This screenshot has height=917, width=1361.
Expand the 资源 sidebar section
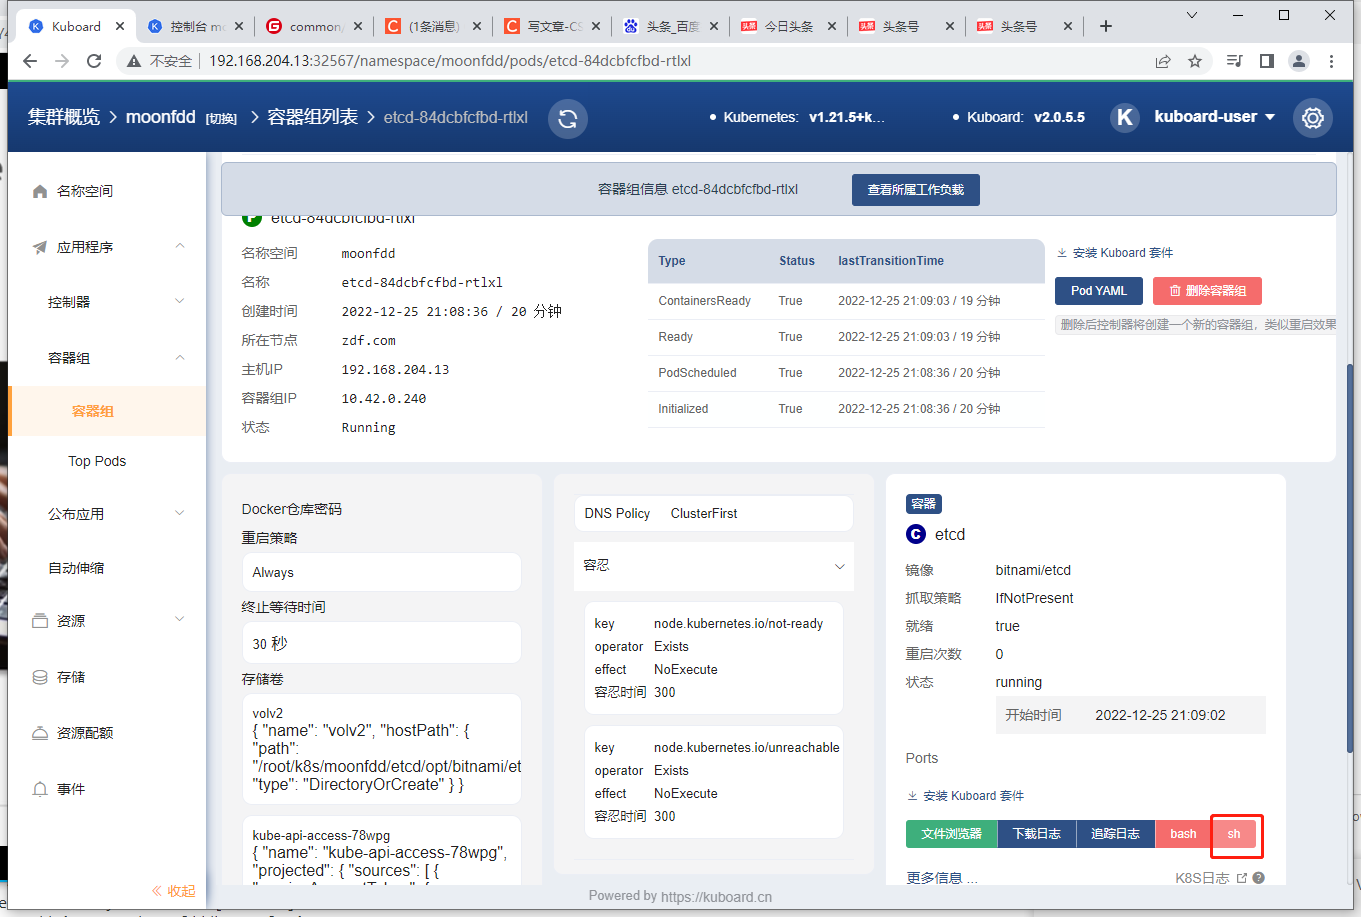(180, 620)
